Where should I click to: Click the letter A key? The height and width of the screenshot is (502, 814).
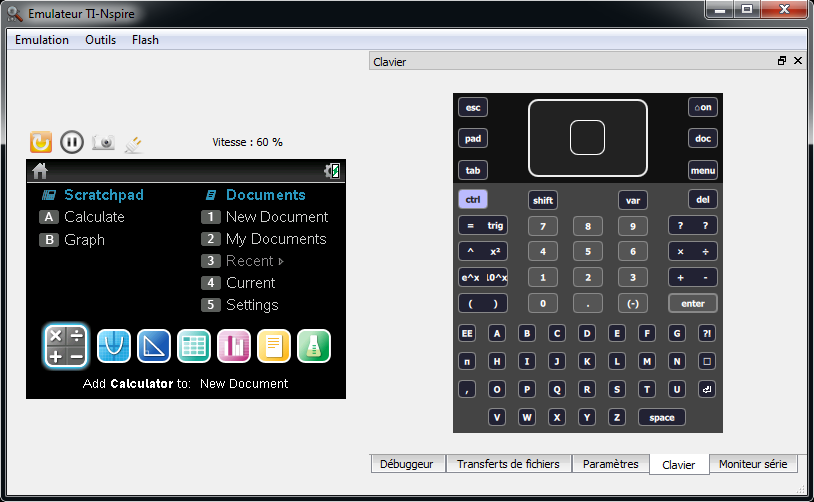(x=497, y=333)
